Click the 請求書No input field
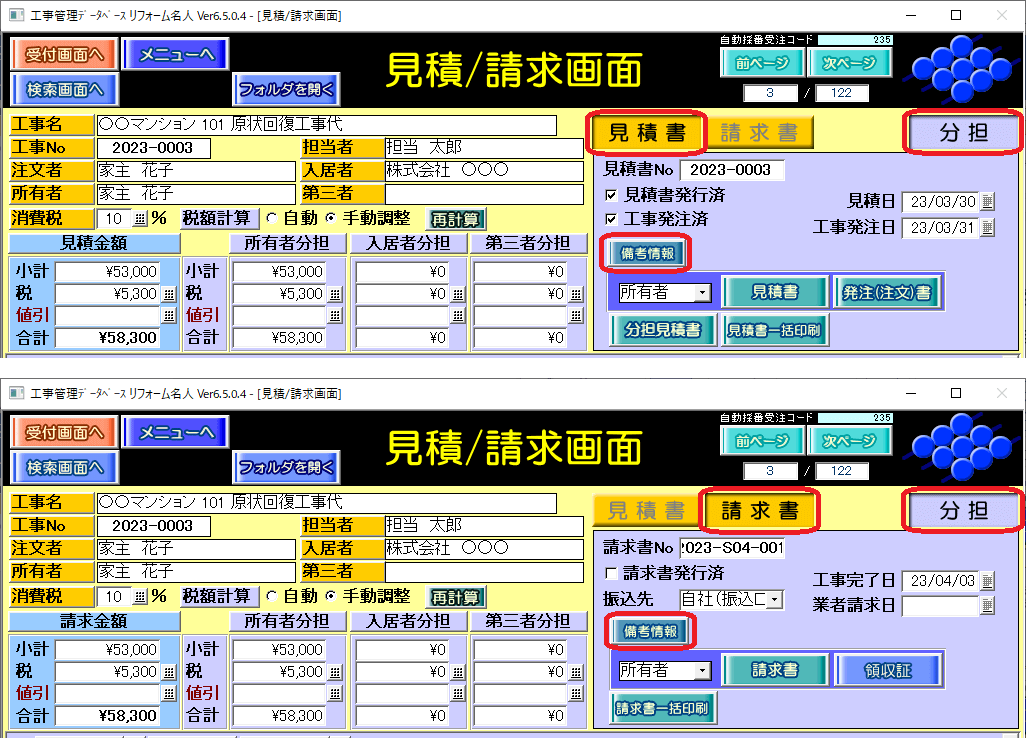 coord(732,548)
